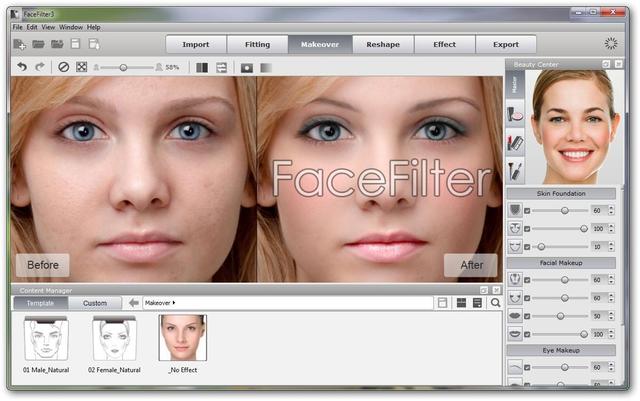Toggle checkbox for Facial Makeup row valued 100
This screenshot has width=640, height=401.
pyautogui.click(x=527, y=334)
